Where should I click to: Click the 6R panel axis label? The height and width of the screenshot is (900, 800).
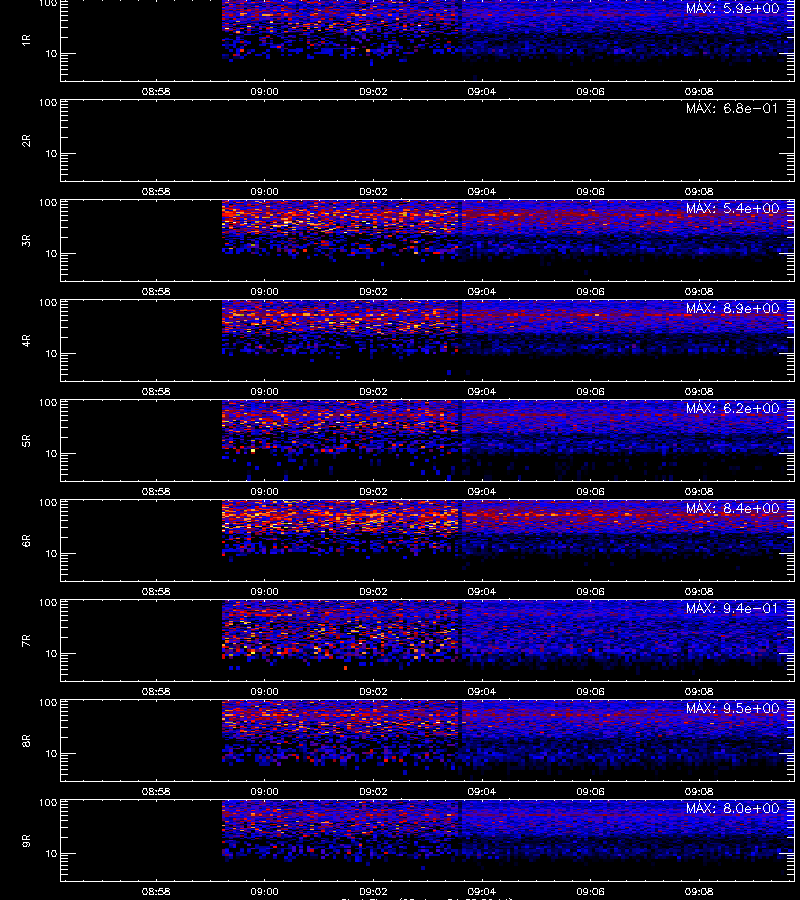pyautogui.click(x=26, y=540)
